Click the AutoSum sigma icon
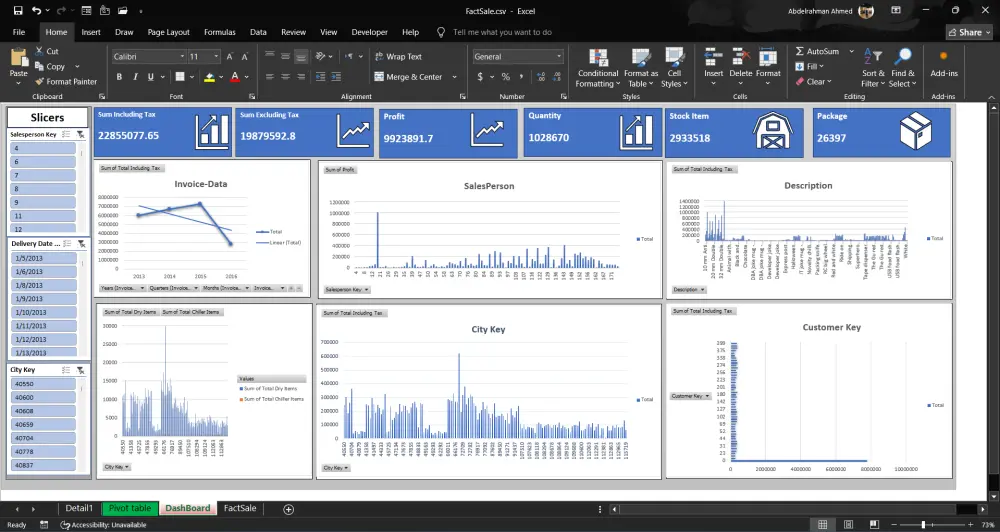The width and height of the screenshot is (1000, 532). [799, 51]
